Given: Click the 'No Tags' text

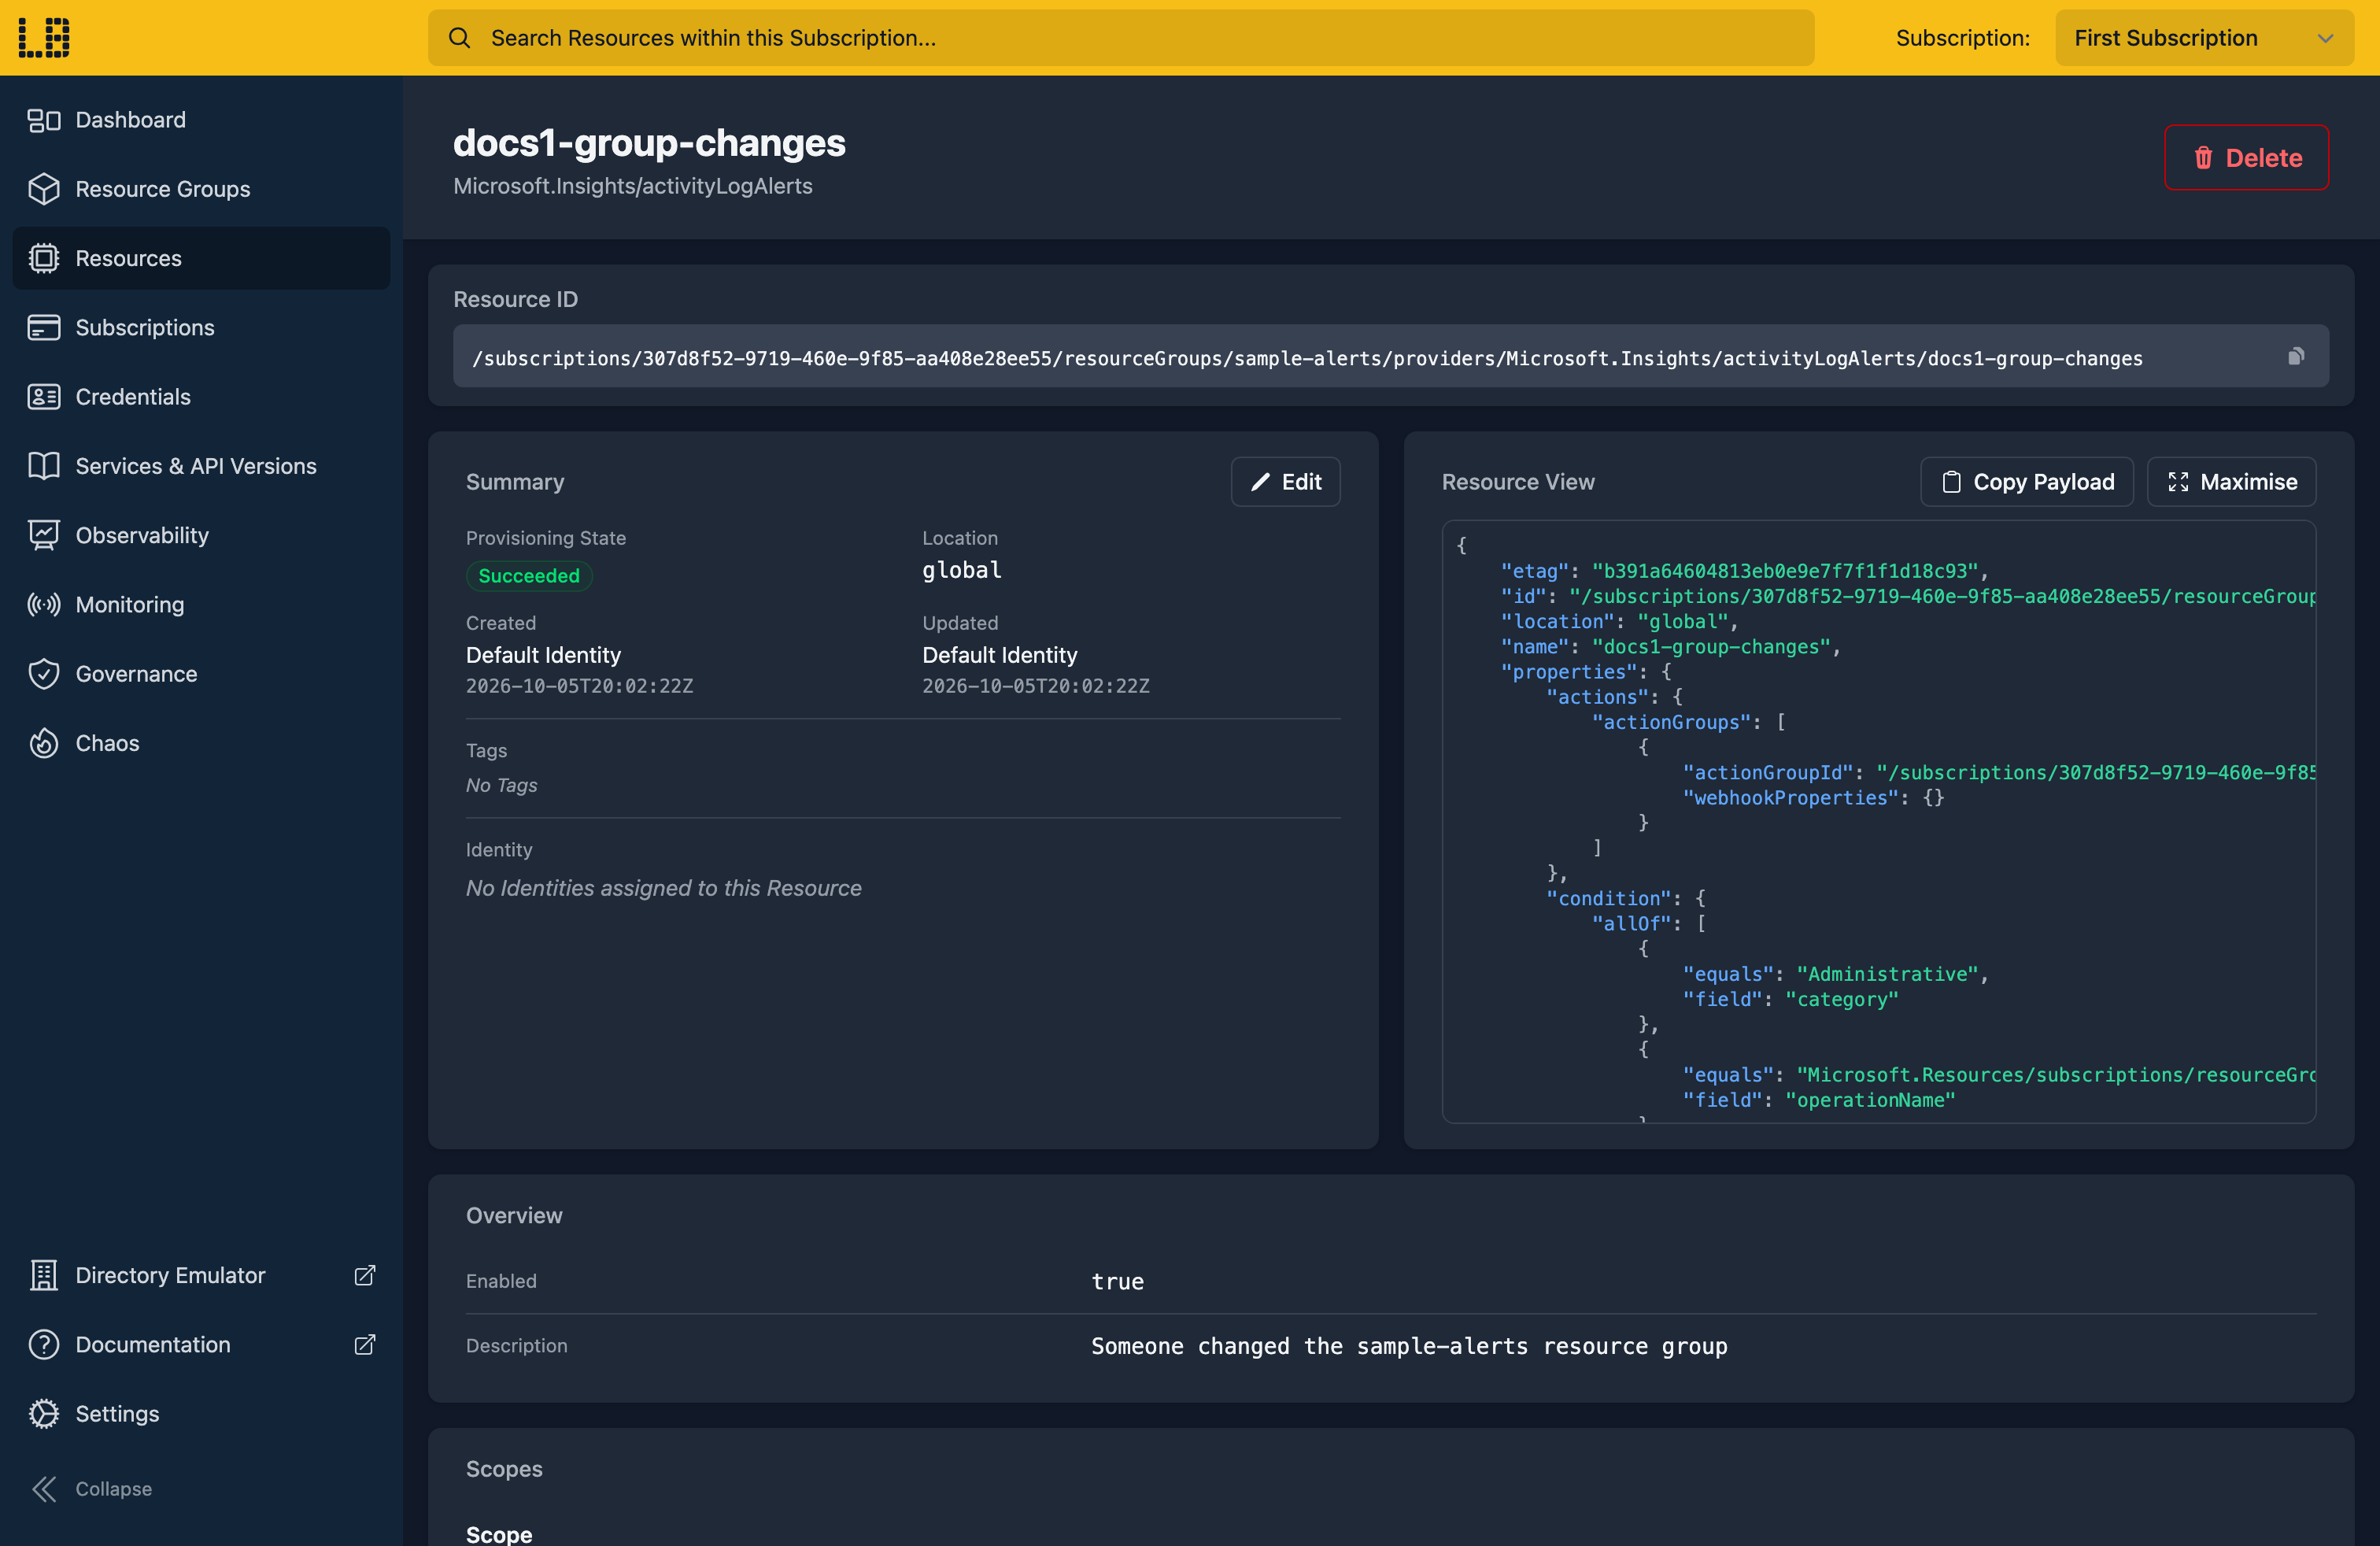Looking at the screenshot, I should [501, 786].
